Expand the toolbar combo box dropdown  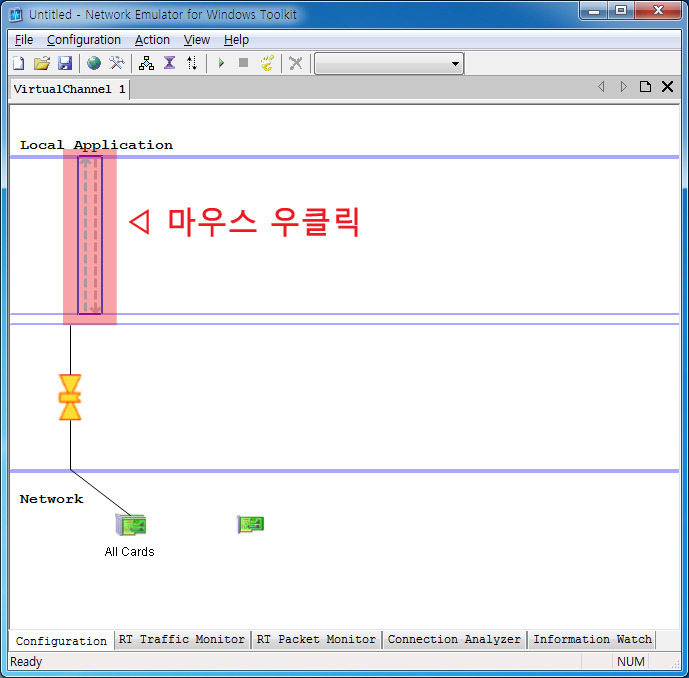tap(455, 64)
